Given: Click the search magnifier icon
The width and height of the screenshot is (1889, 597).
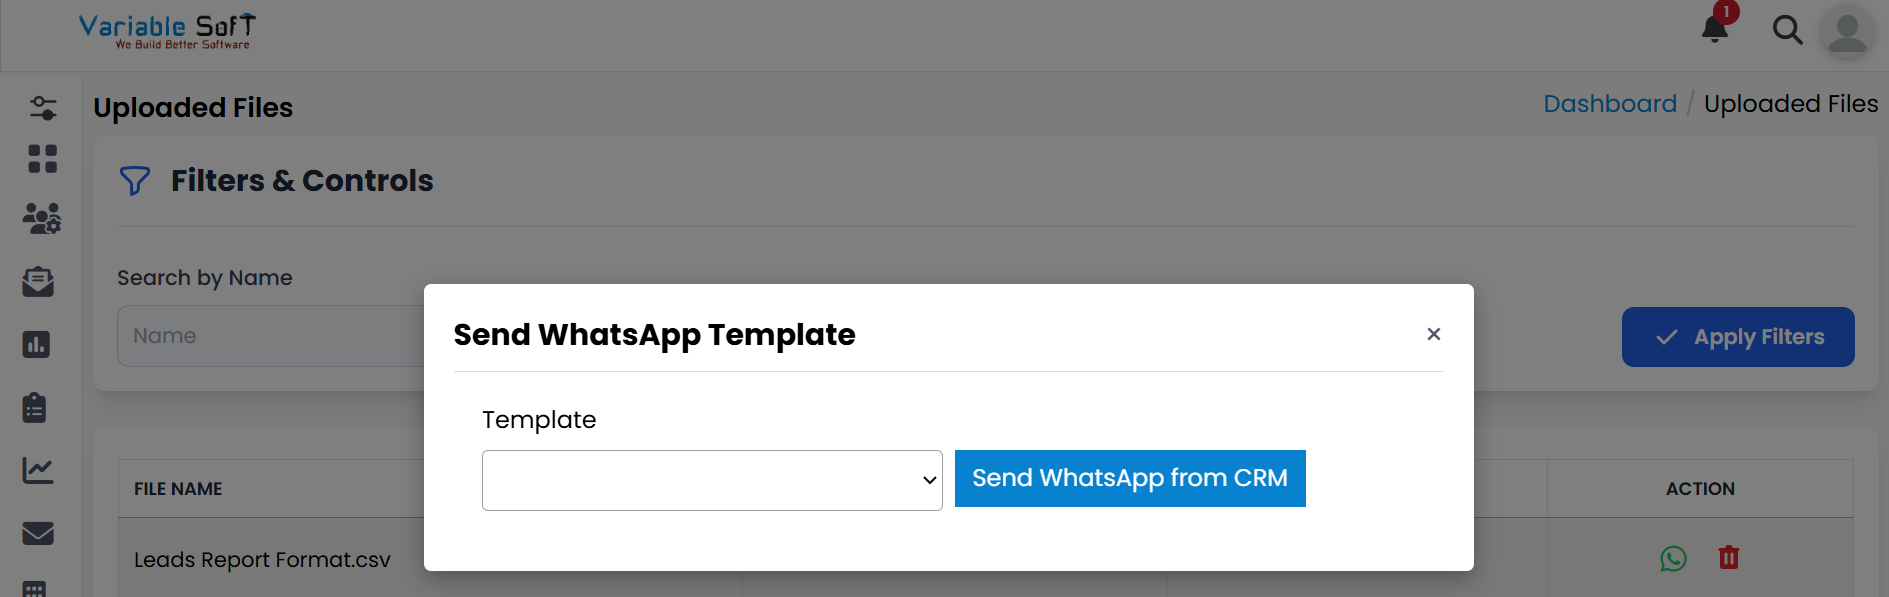Looking at the screenshot, I should click(x=1787, y=30).
